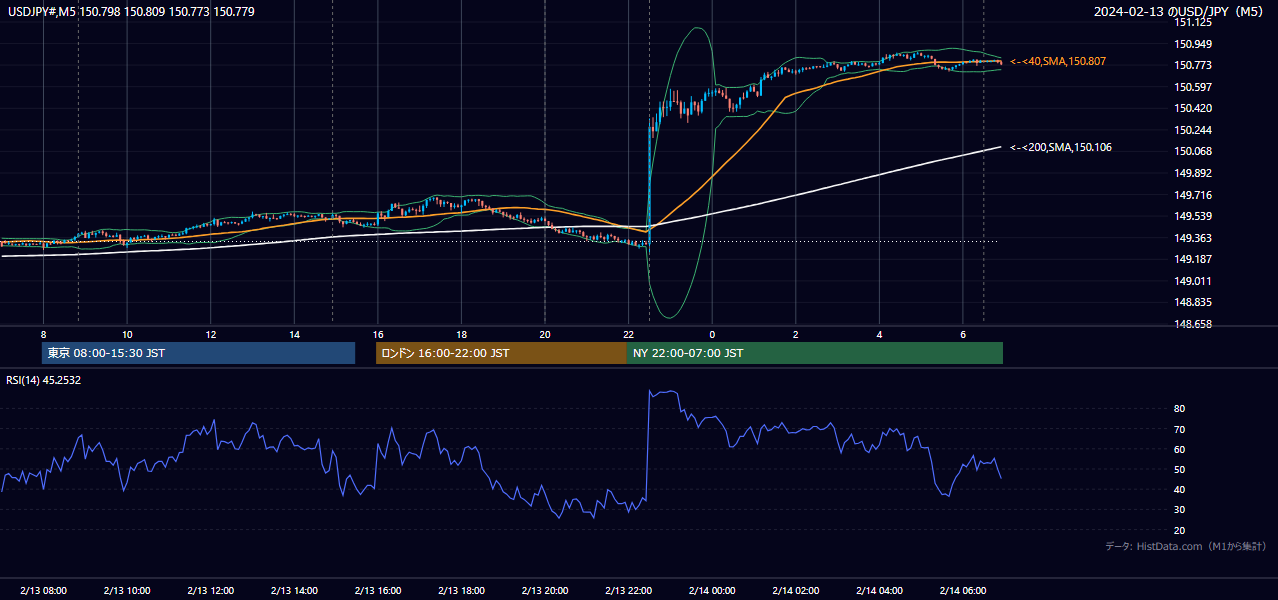This screenshot has height=600, width=1278.
Task: Click the bottom time label 2/13 18:00
Action: pos(461,591)
